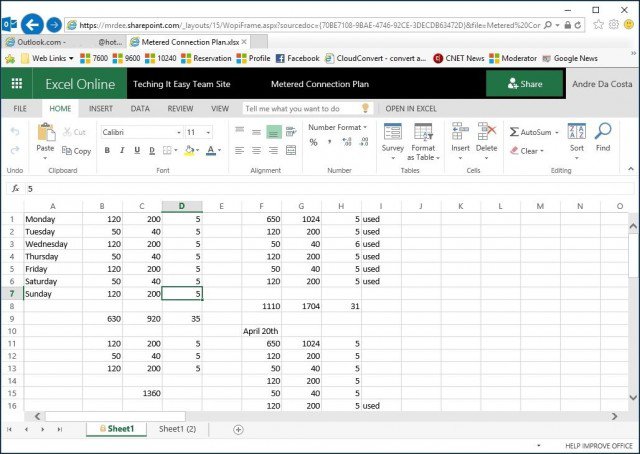The image size is (640, 454).
Task: Select the Sunday cell
Action: pos(53,294)
